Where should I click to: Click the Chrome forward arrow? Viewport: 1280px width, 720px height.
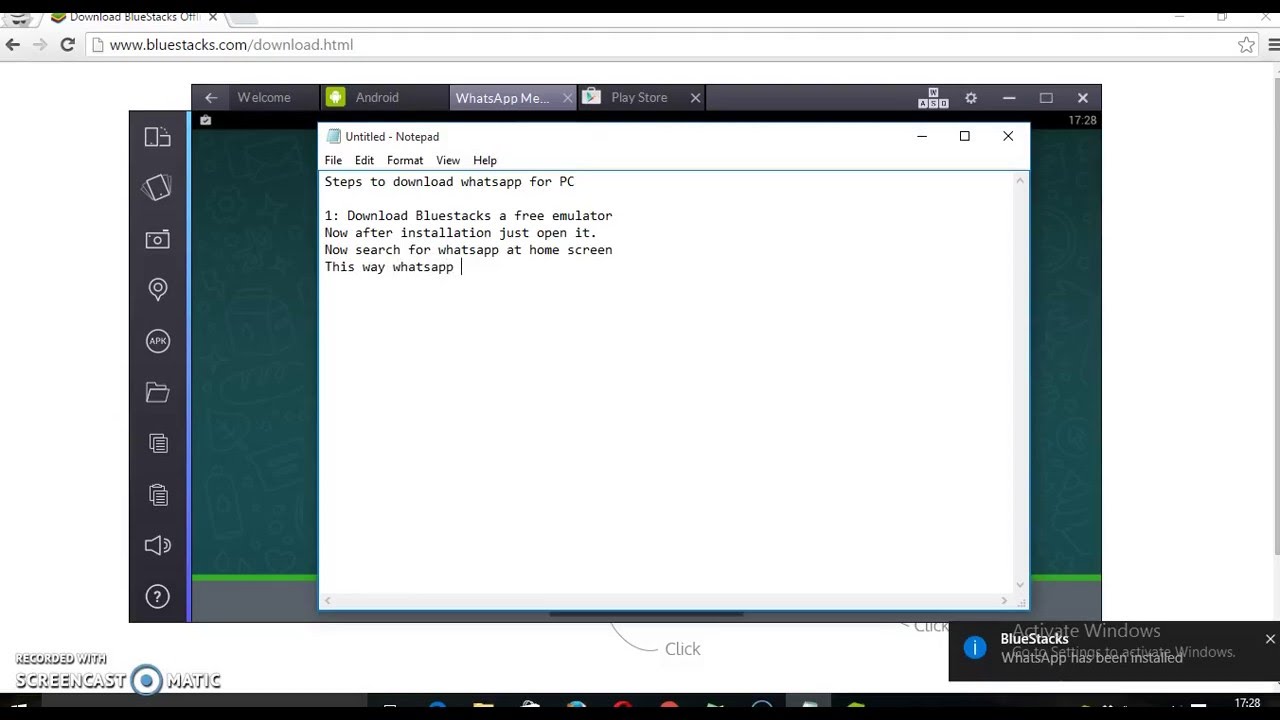[40, 44]
